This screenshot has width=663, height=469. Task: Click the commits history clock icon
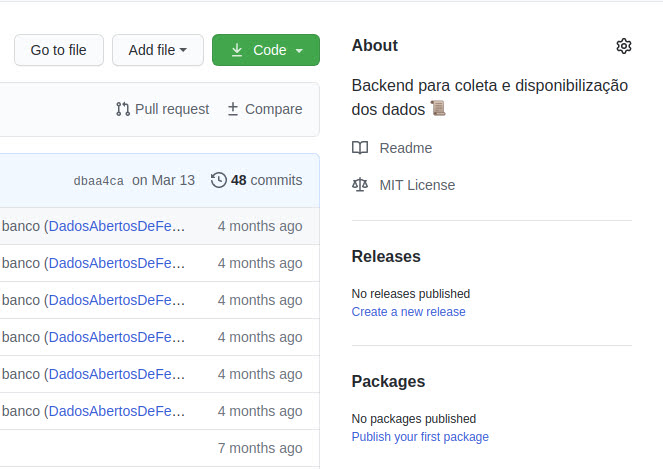pos(219,180)
